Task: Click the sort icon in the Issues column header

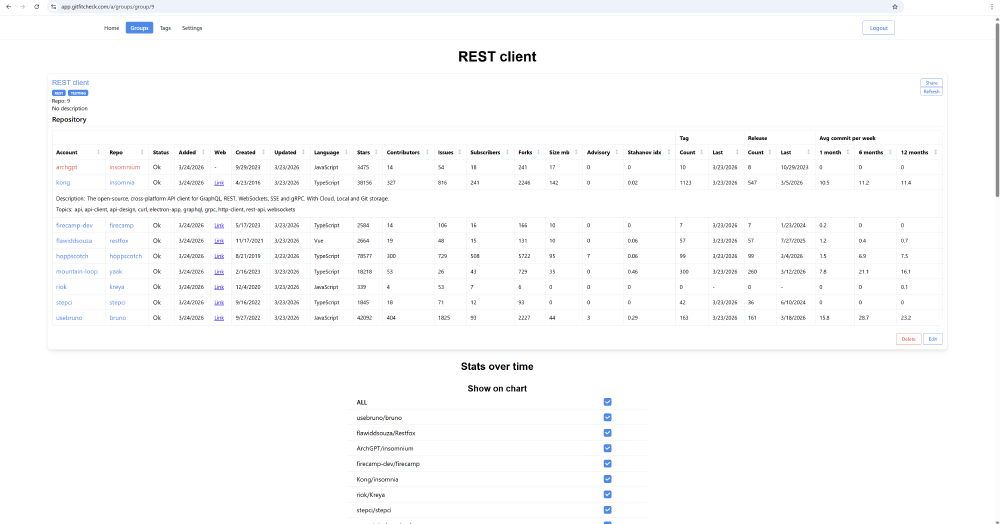Action: [460, 152]
